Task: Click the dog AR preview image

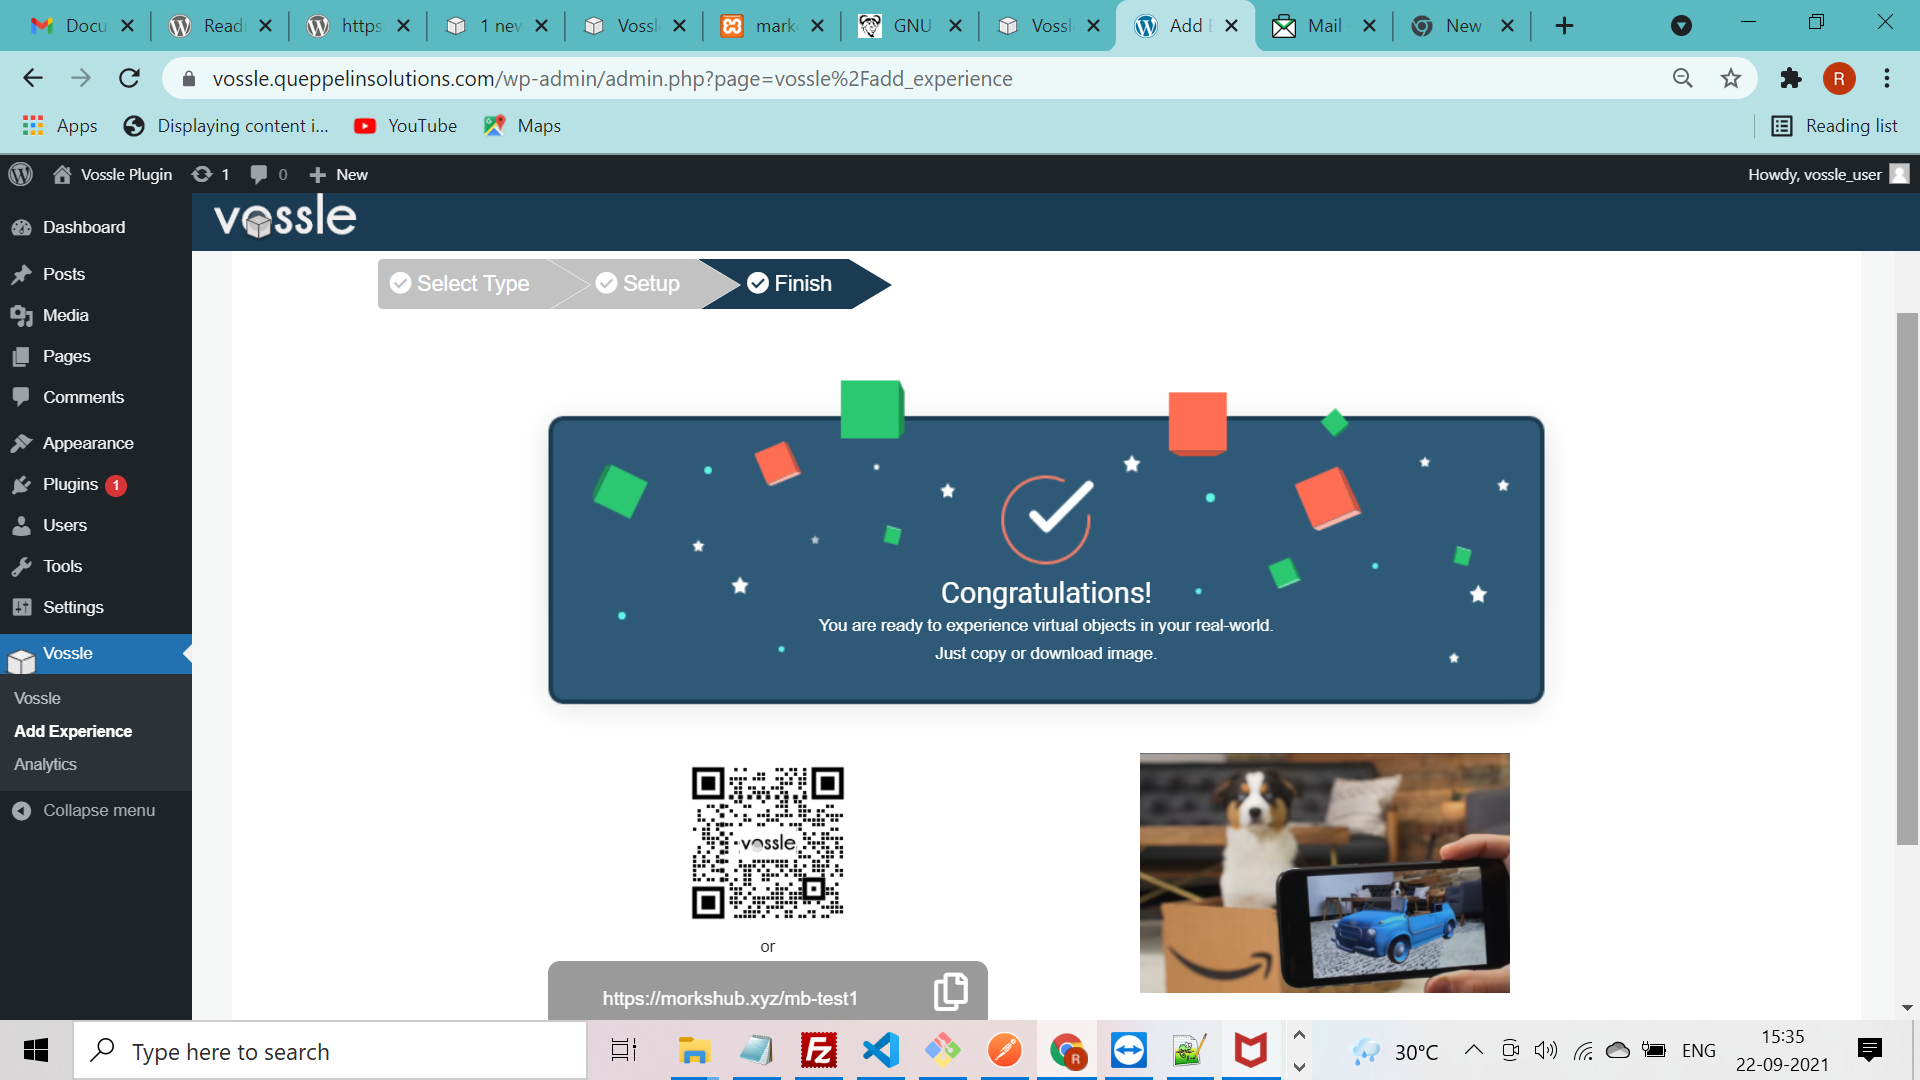Action: coord(1324,872)
